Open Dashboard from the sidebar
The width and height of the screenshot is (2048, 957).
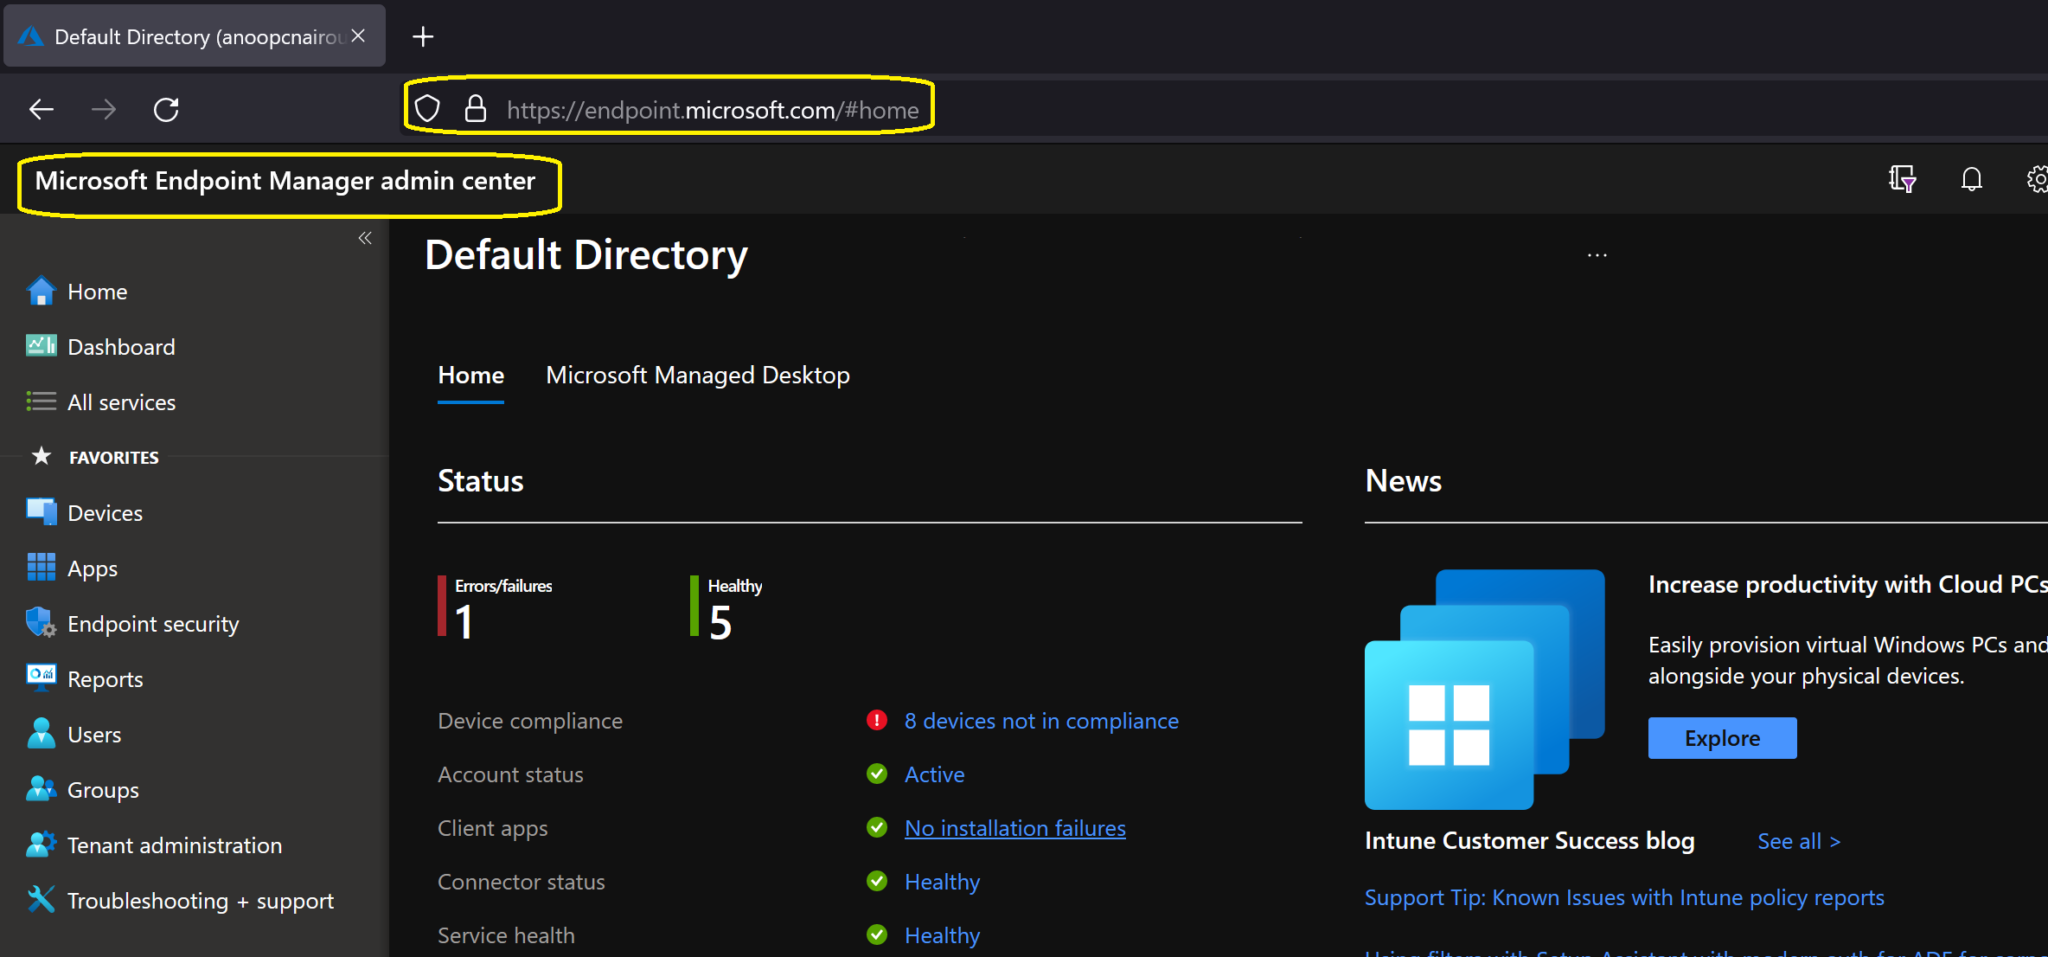click(120, 347)
